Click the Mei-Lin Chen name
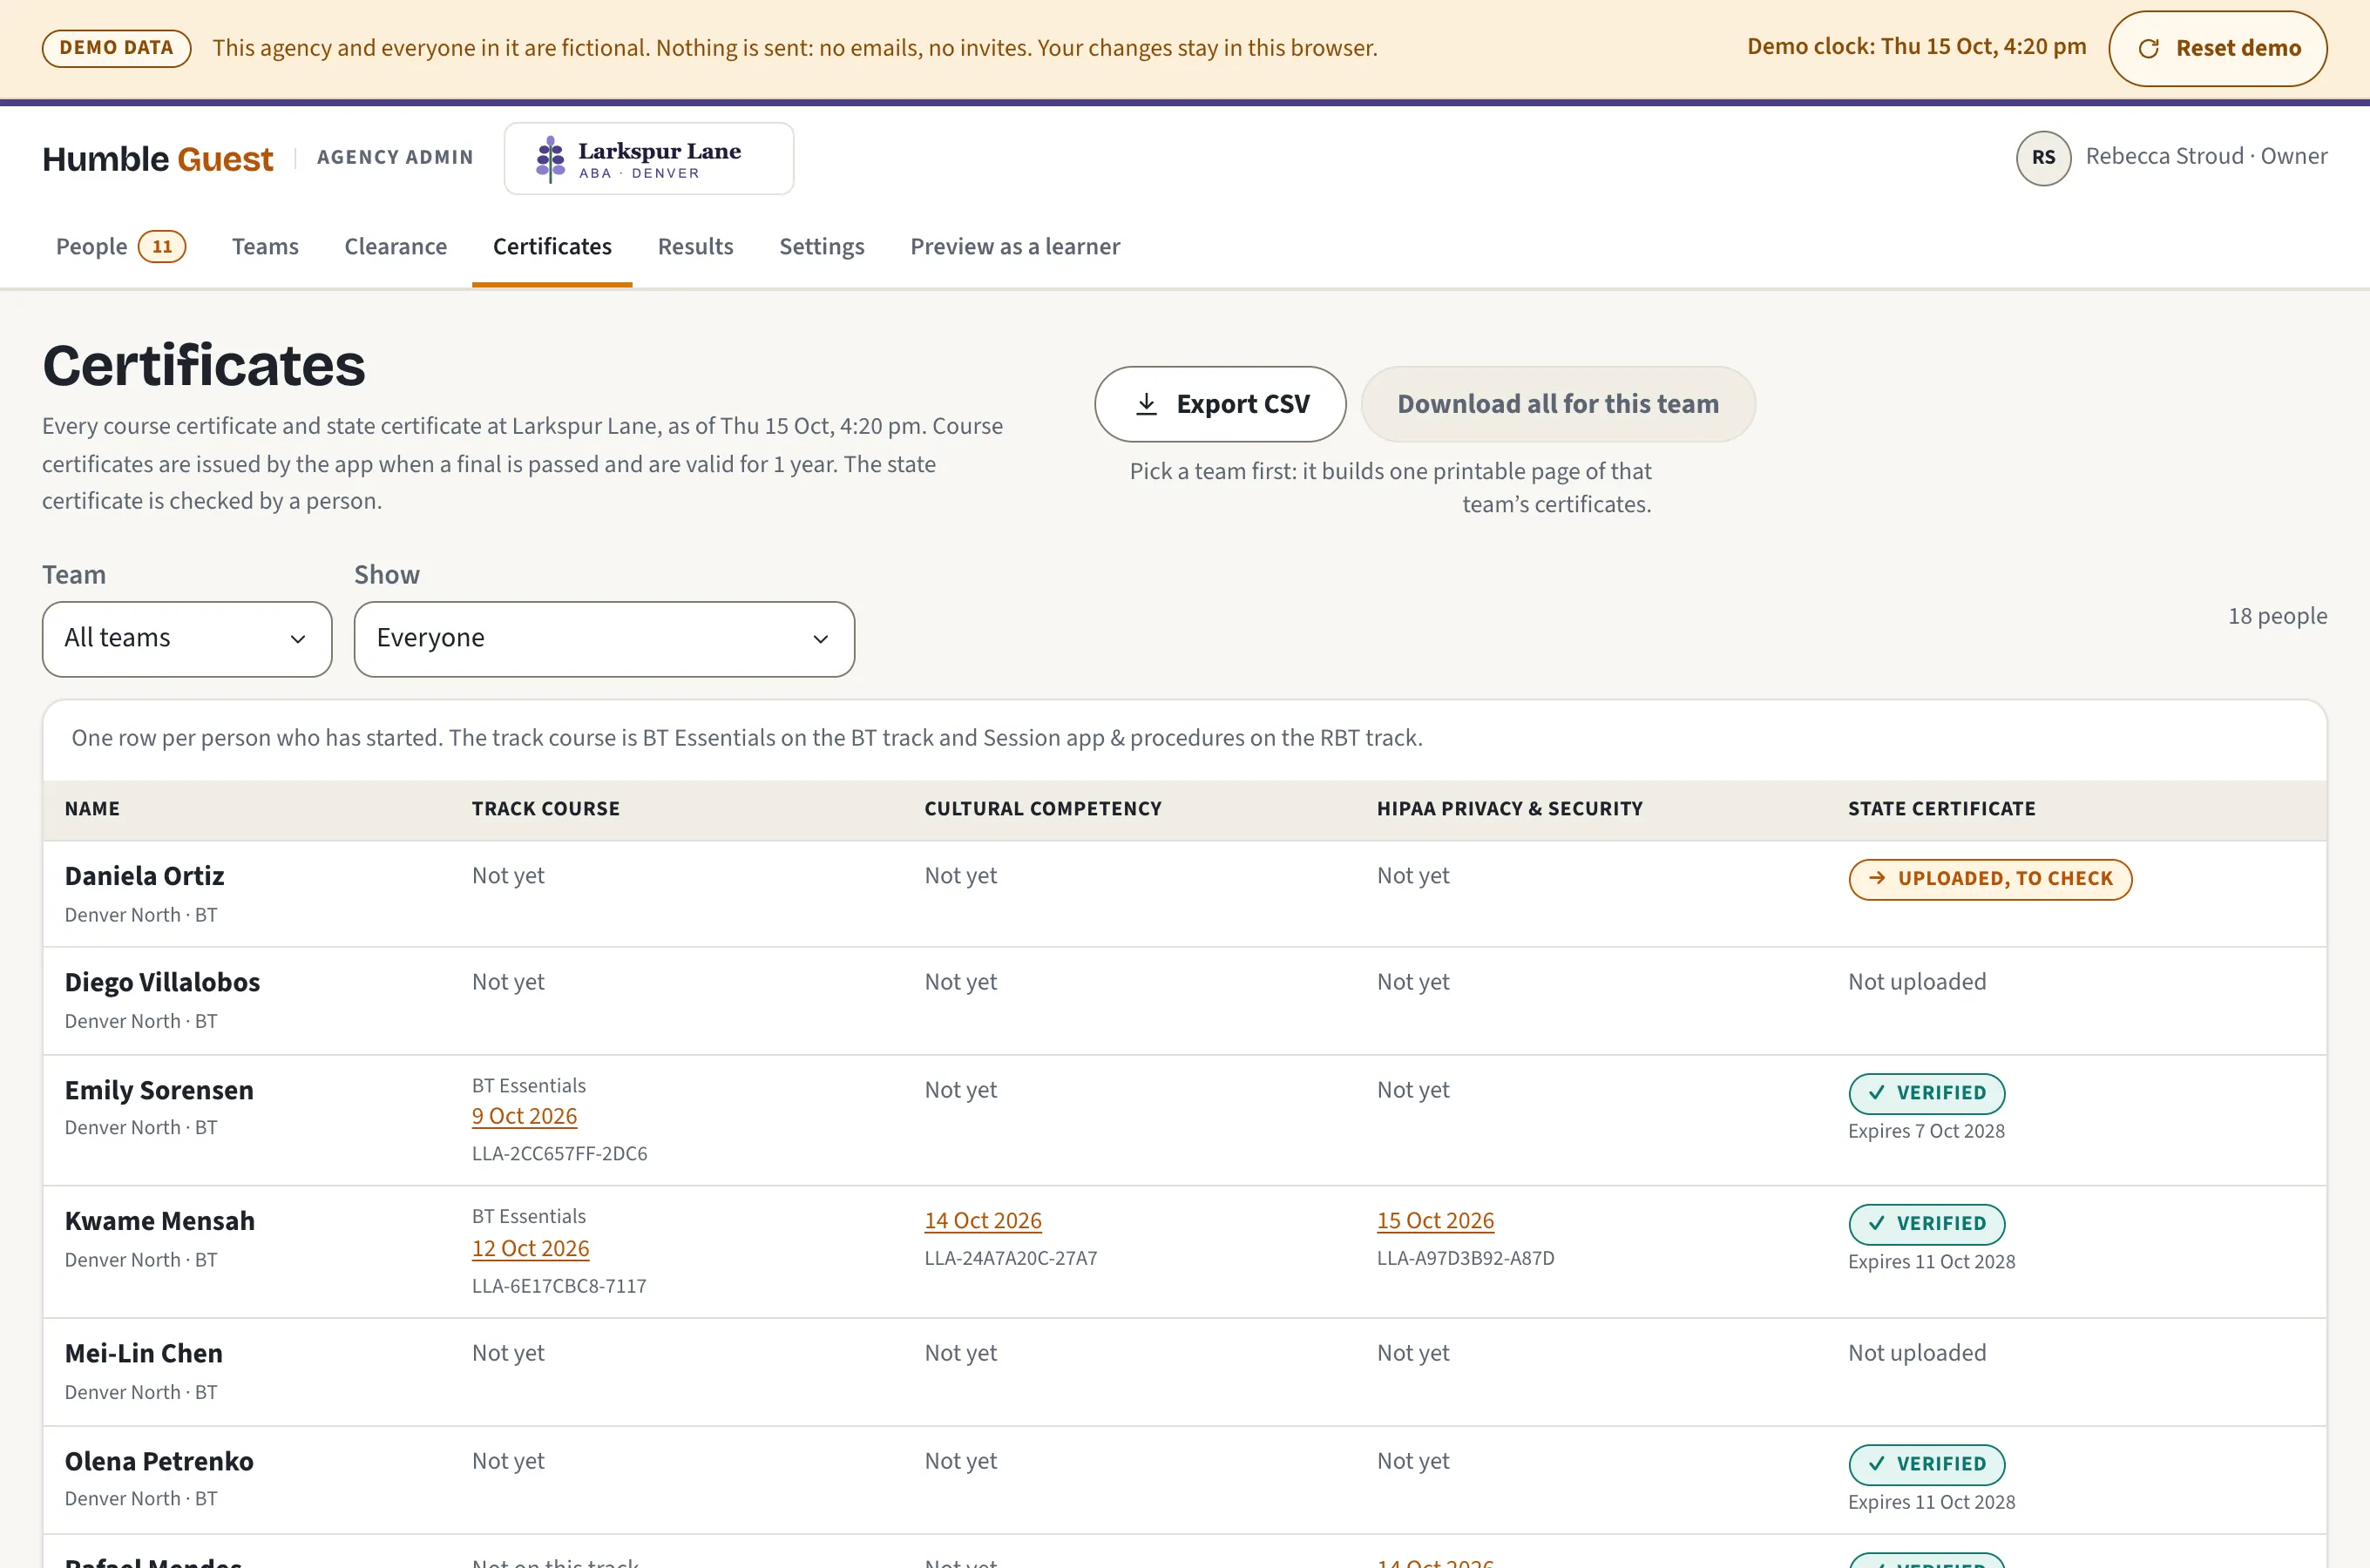Viewport: 2370px width, 1568px height. (x=144, y=1353)
